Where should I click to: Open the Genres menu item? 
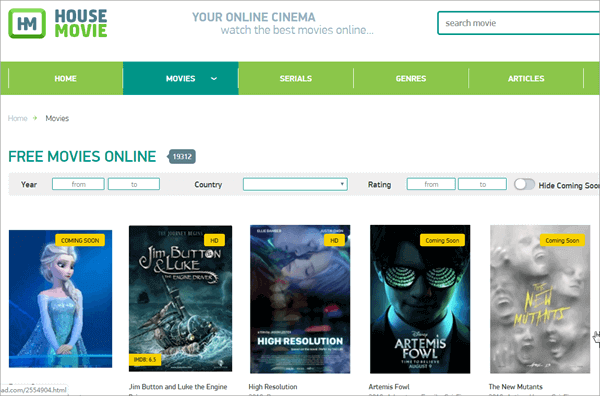[x=411, y=78]
